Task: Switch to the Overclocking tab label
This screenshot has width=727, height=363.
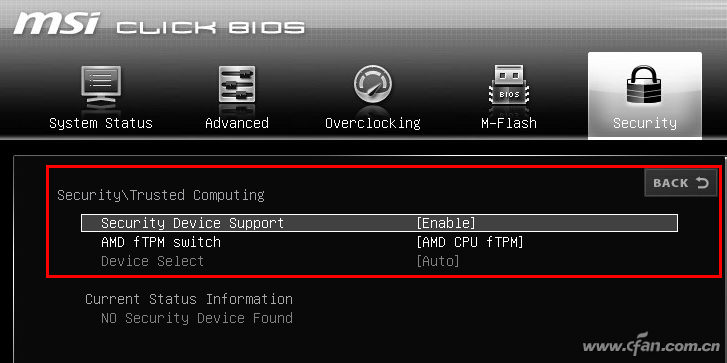Action: pyautogui.click(x=373, y=123)
